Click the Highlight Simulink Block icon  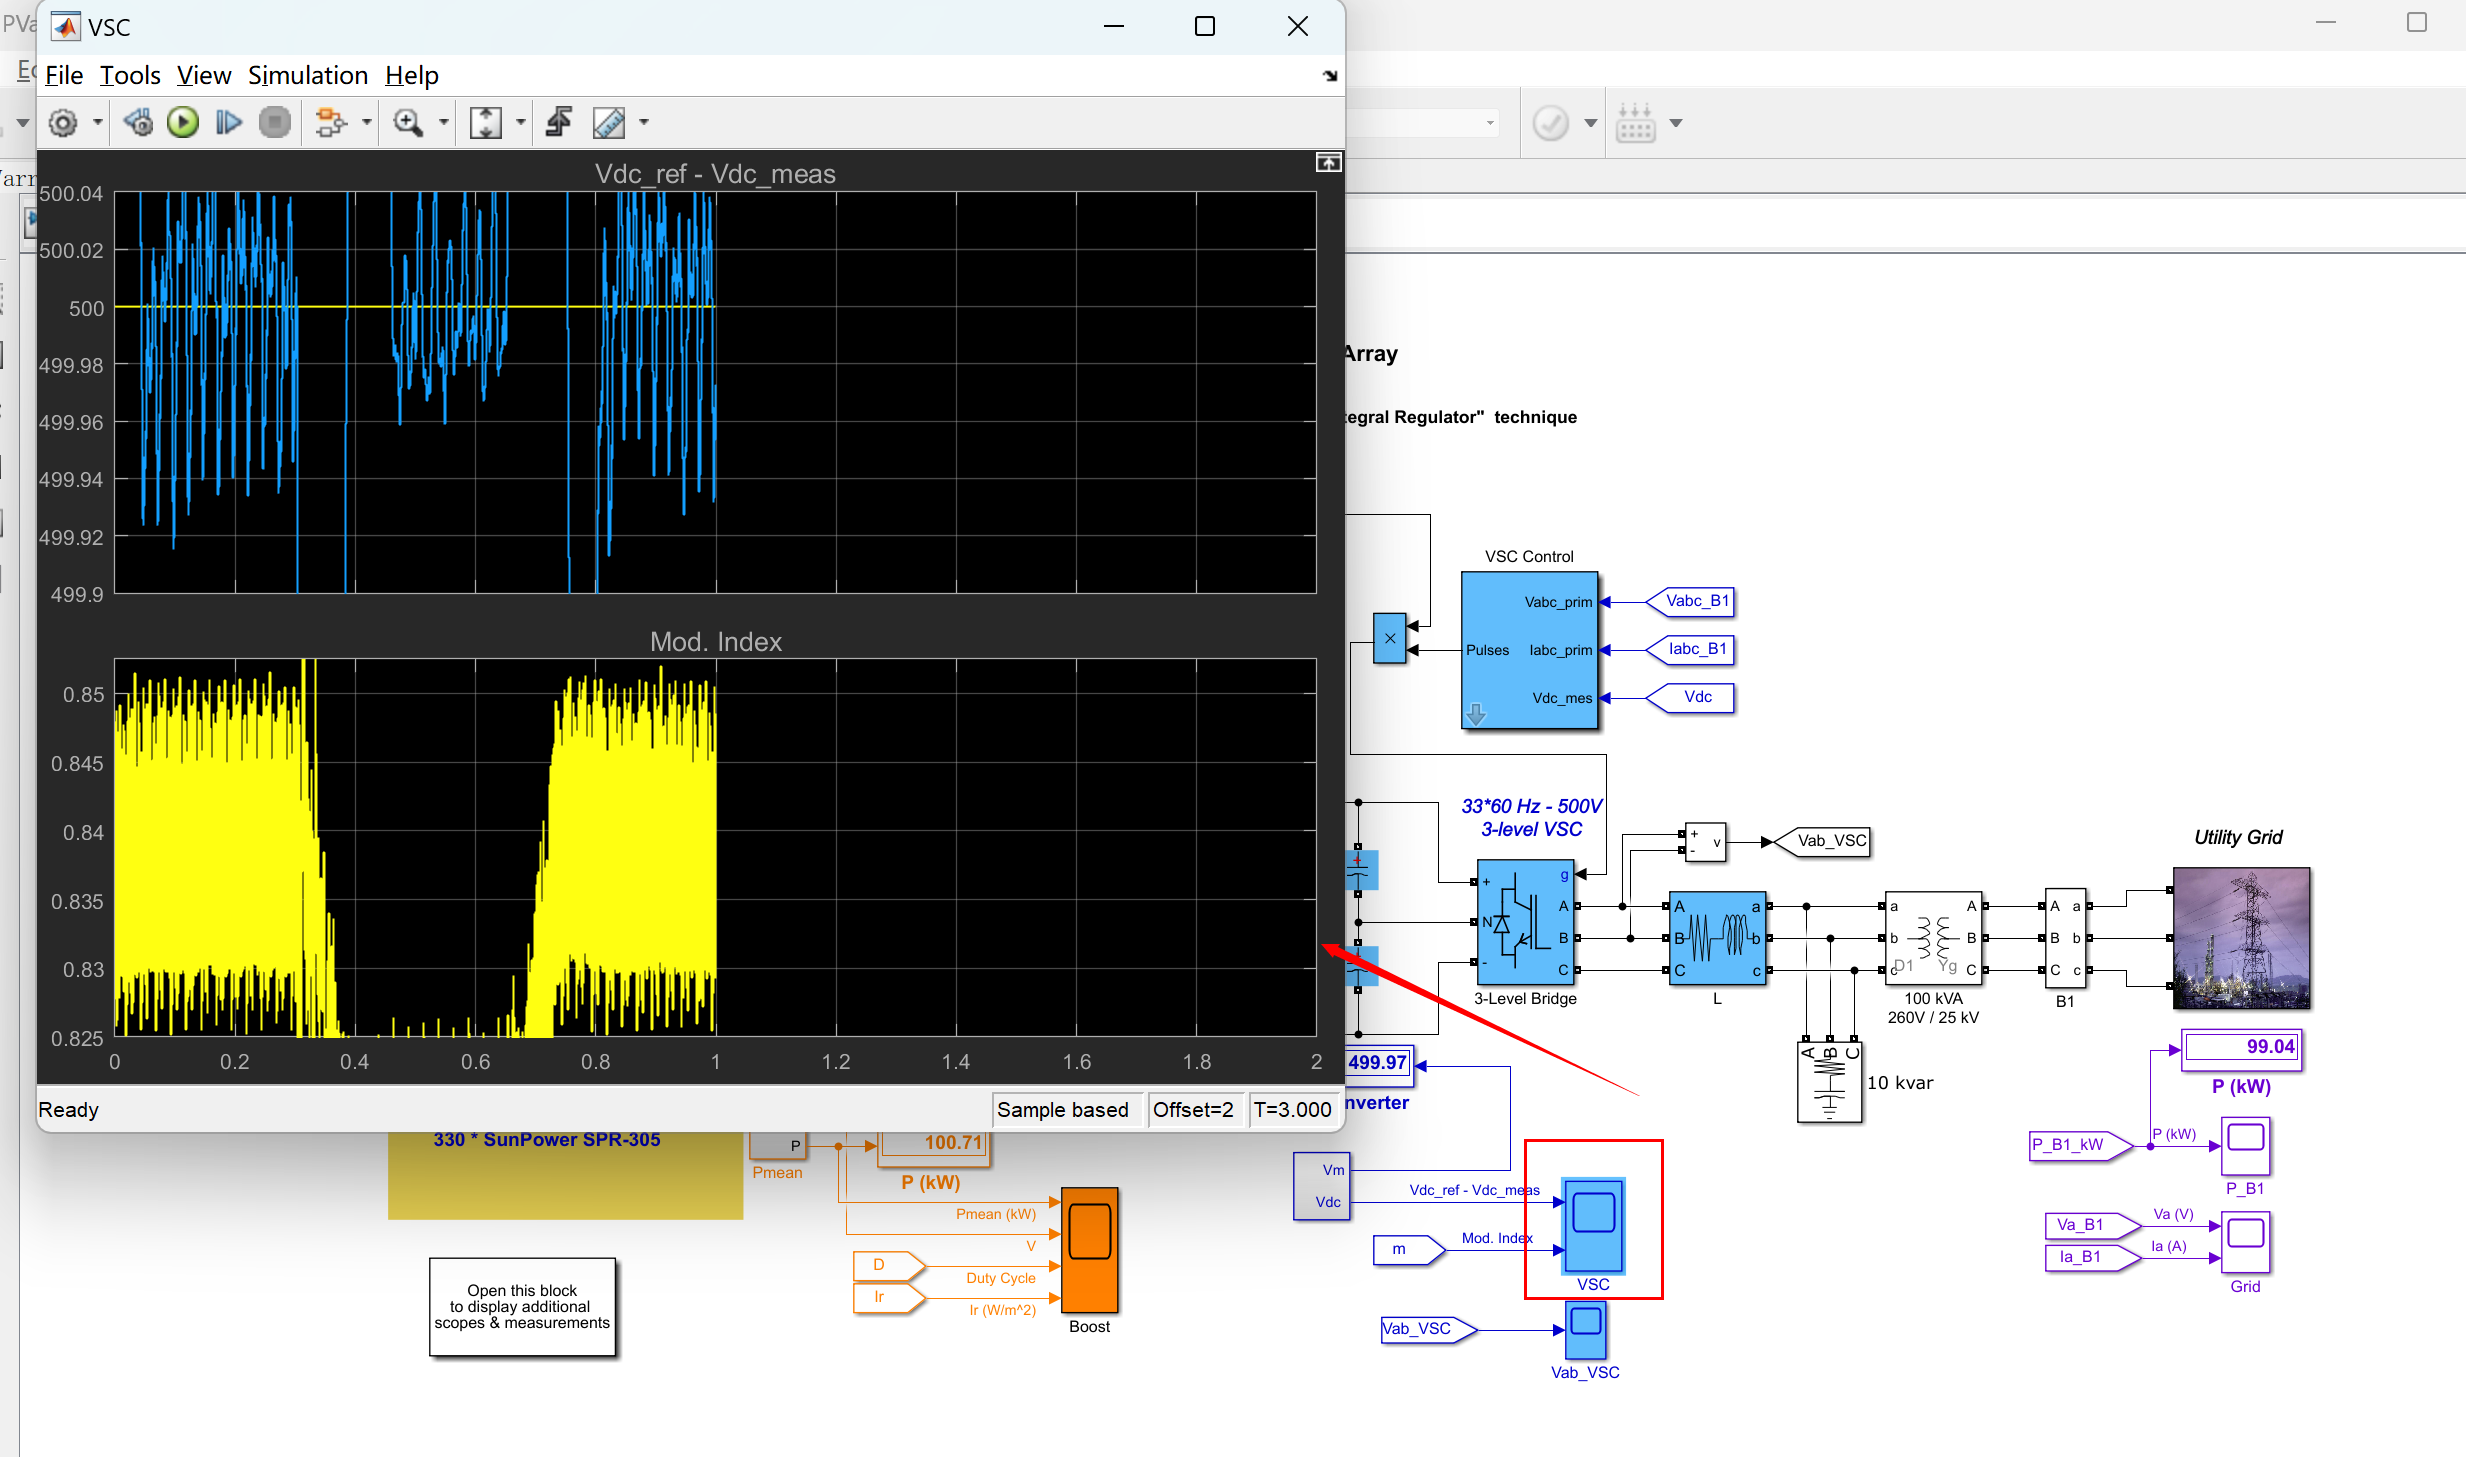tap(329, 123)
